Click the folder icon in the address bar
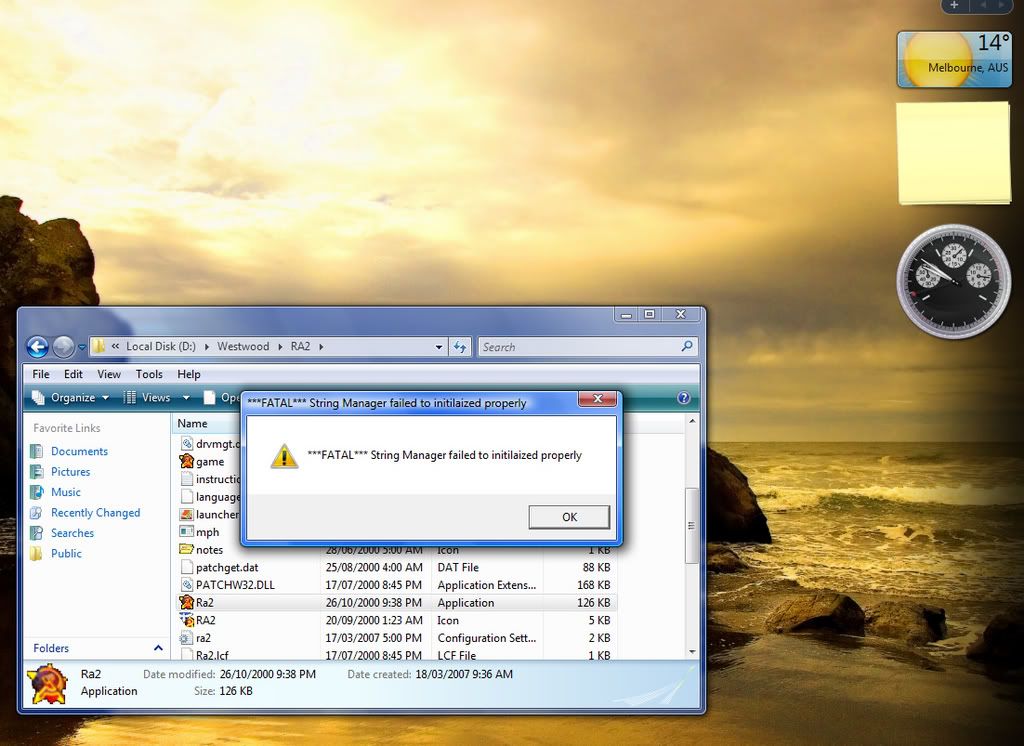Screen dimensions: 1024x746 click(x=99, y=346)
